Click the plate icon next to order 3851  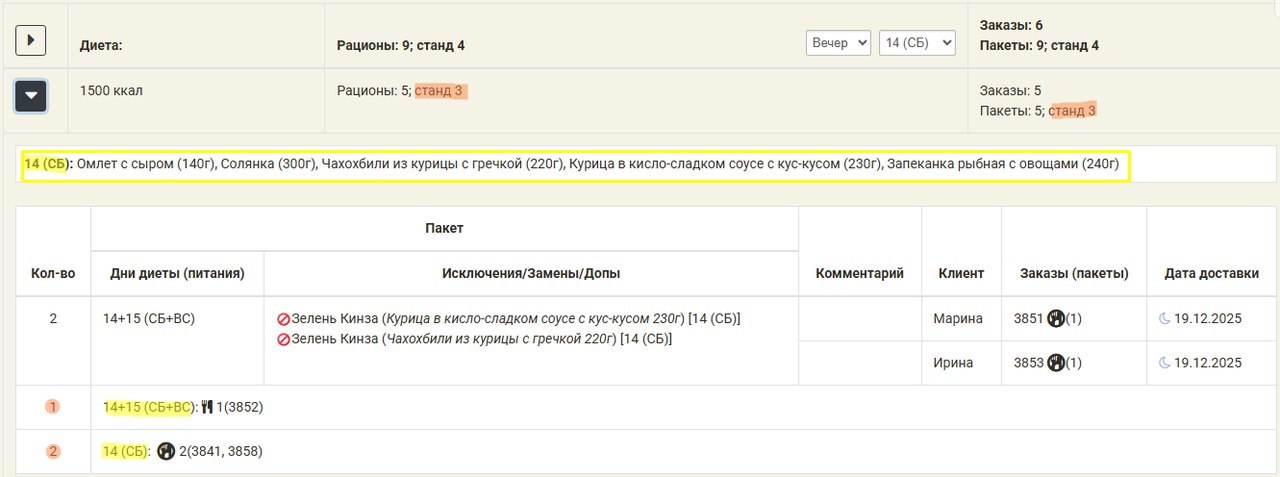(x=1055, y=319)
